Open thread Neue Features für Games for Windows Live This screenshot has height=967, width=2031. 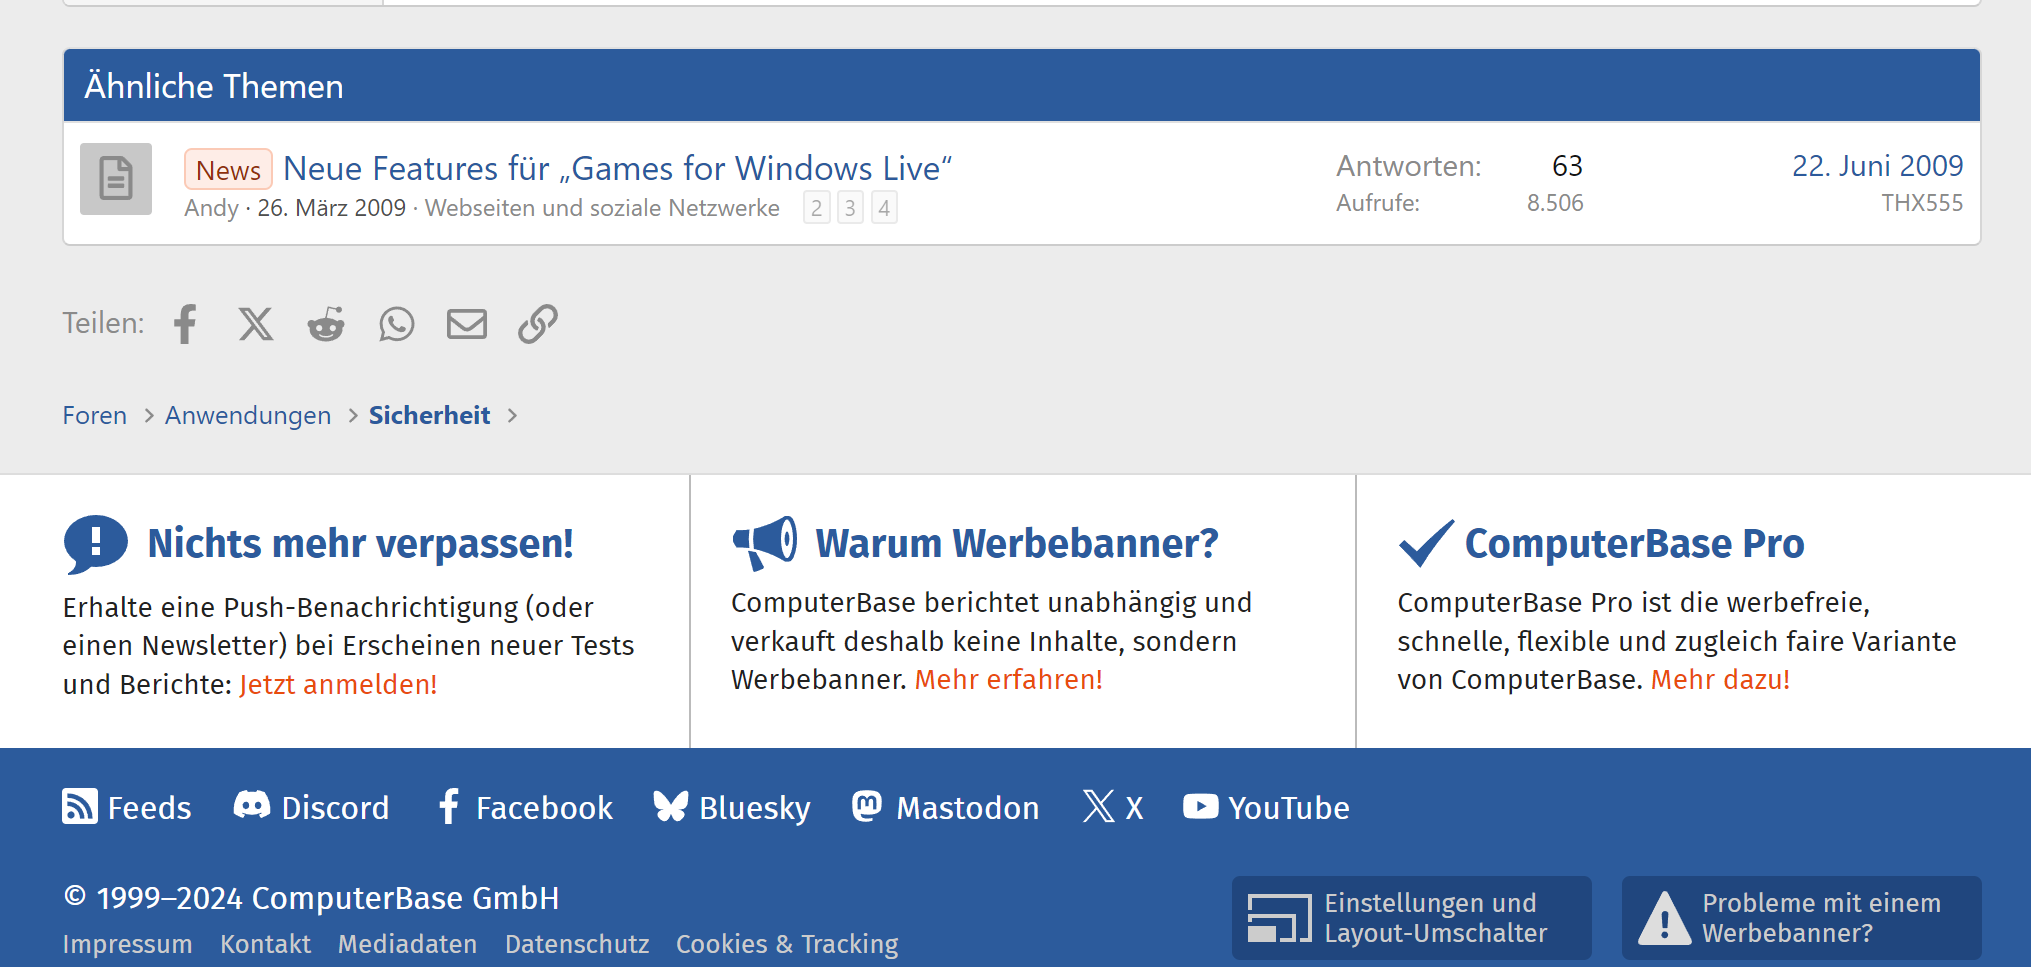tap(617, 169)
